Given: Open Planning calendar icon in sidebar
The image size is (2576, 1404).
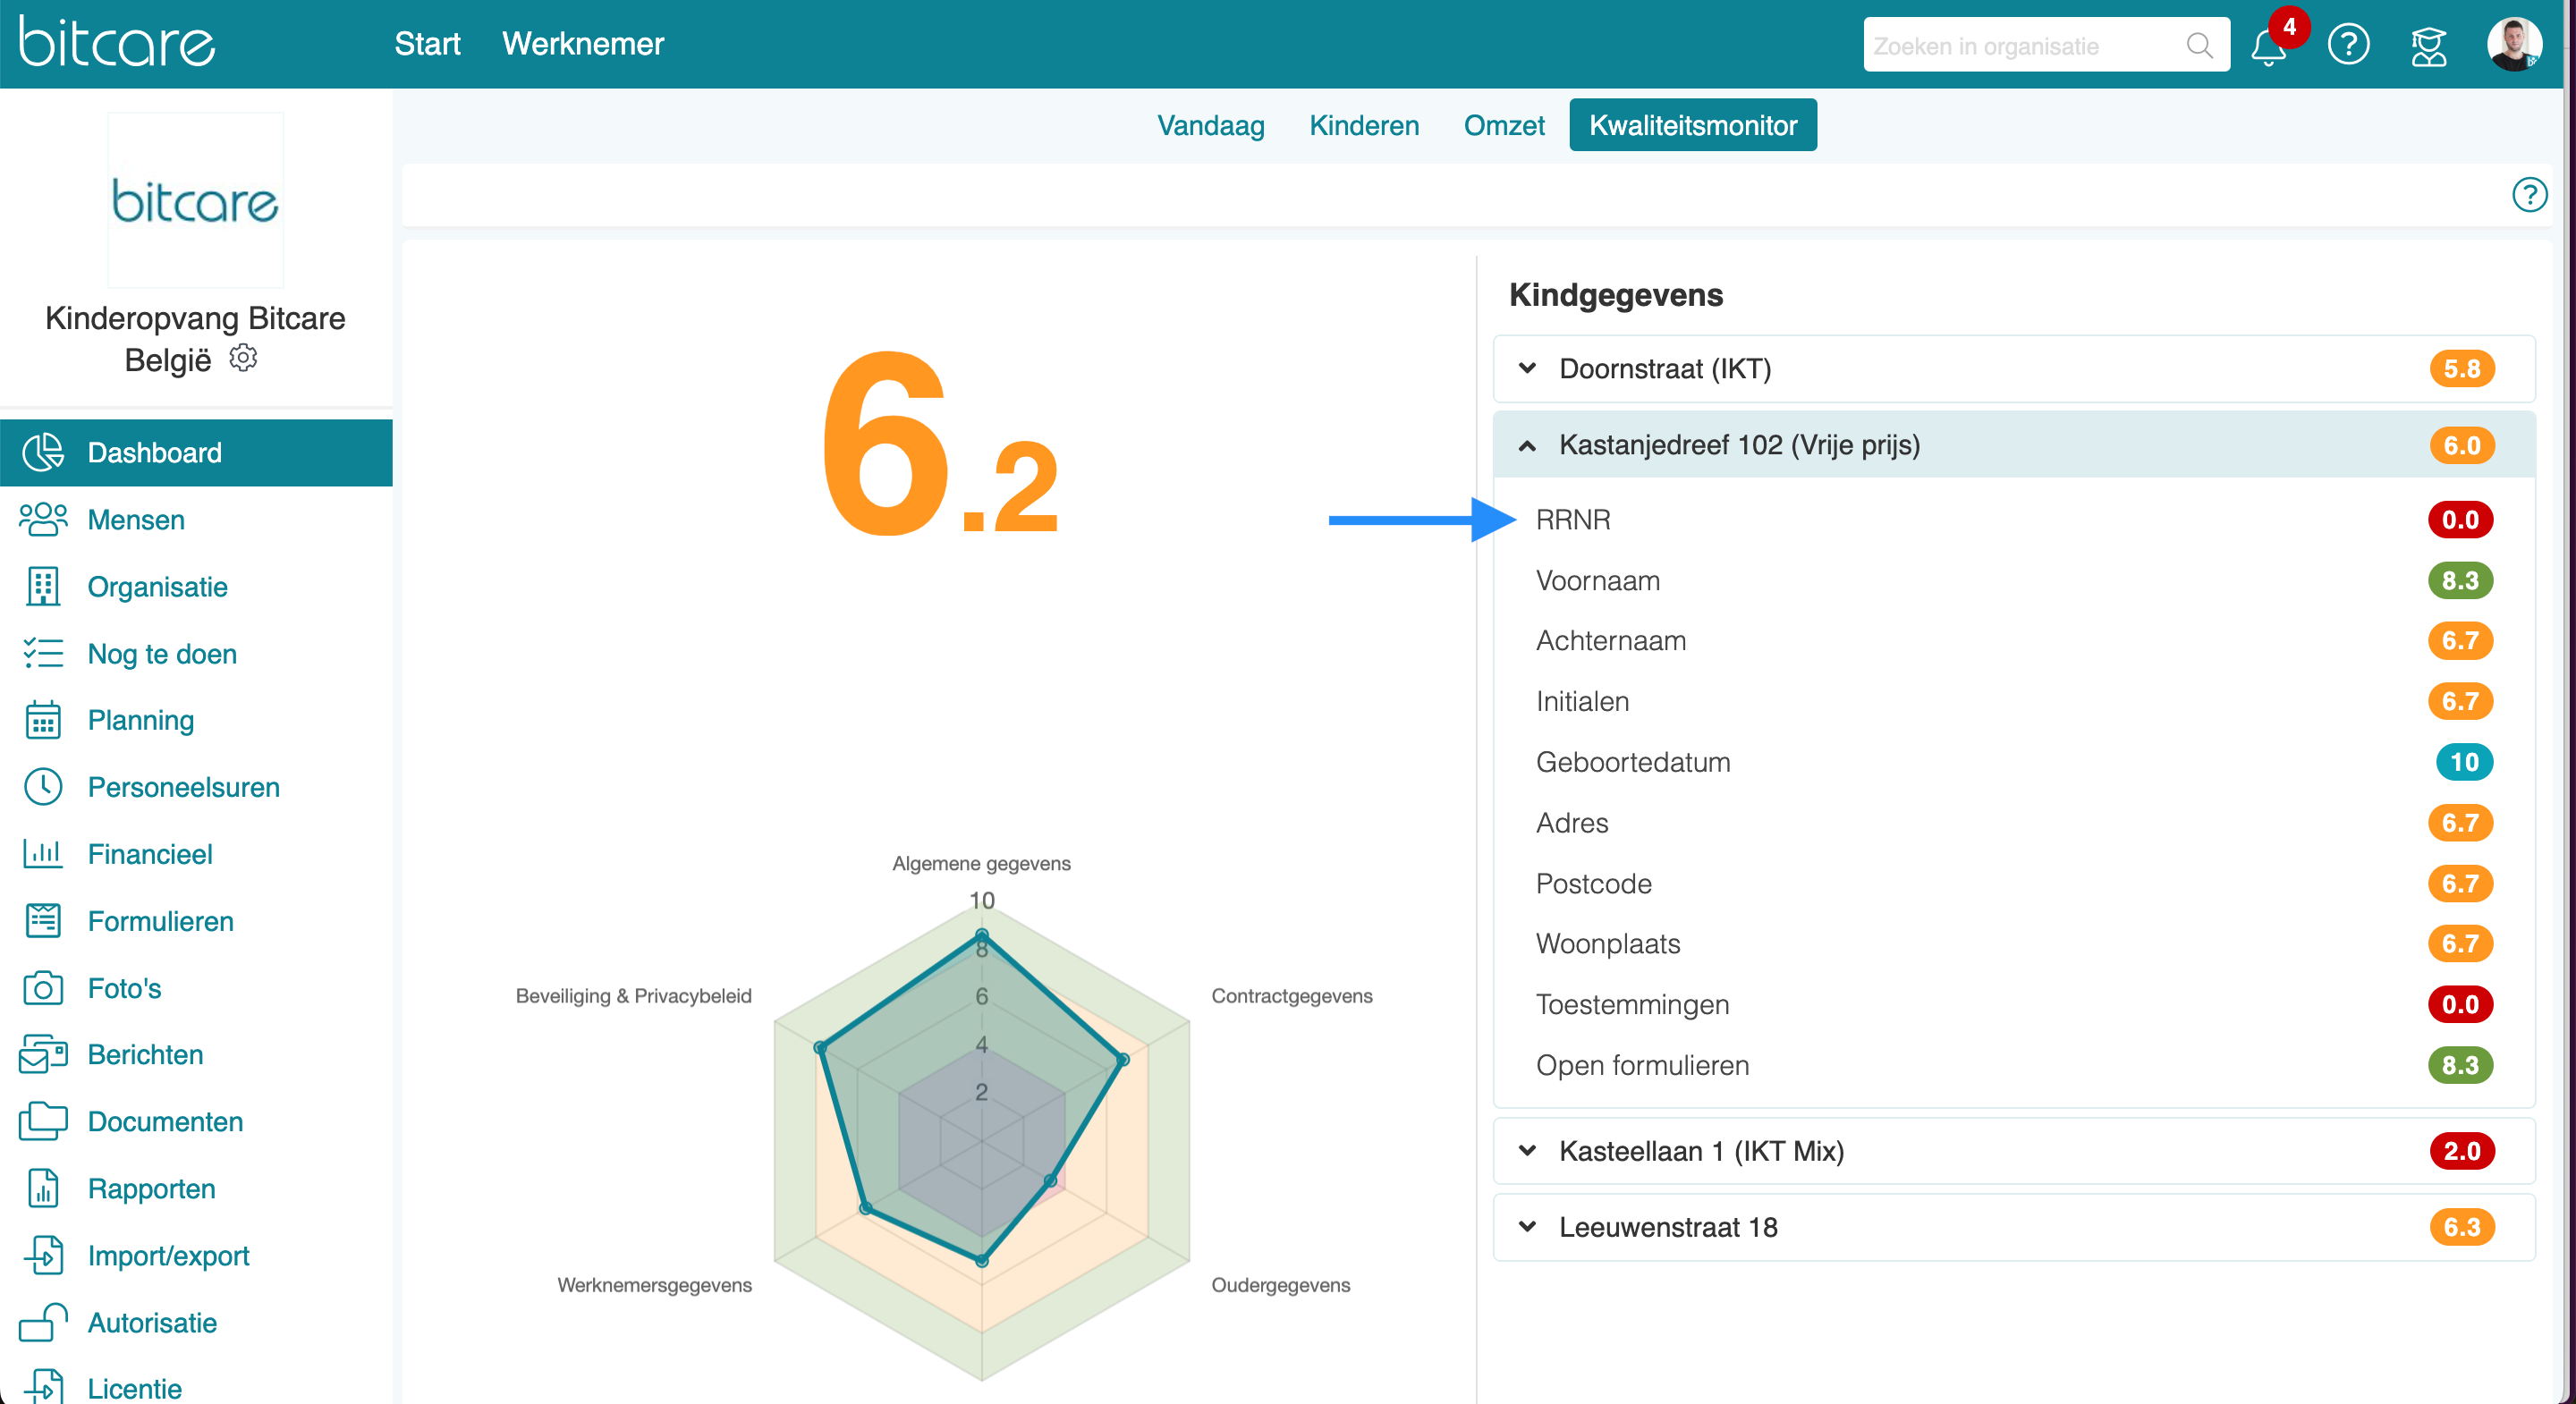Looking at the screenshot, I should point(42,720).
